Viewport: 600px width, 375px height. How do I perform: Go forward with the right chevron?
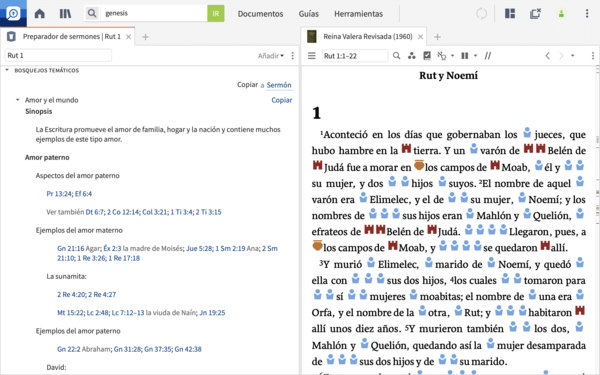coord(561,56)
